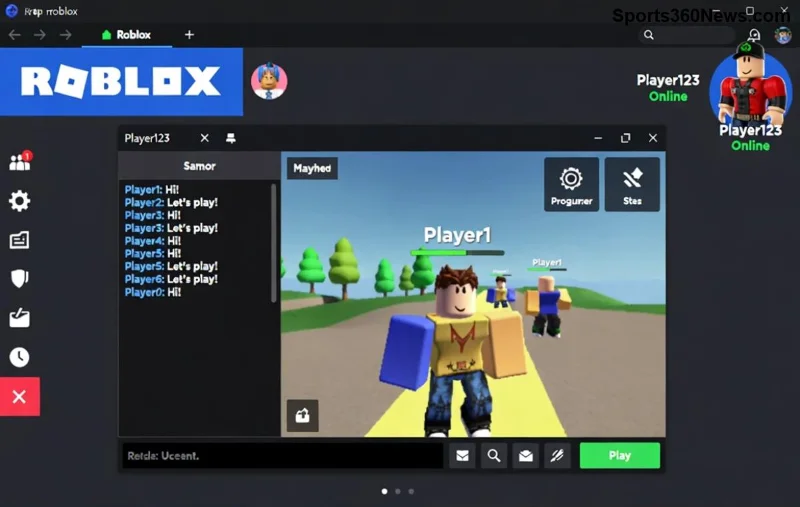Open the shield icon in the left sidebar
The height and width of the screenshot is (507, 800).
click(19, 278)
